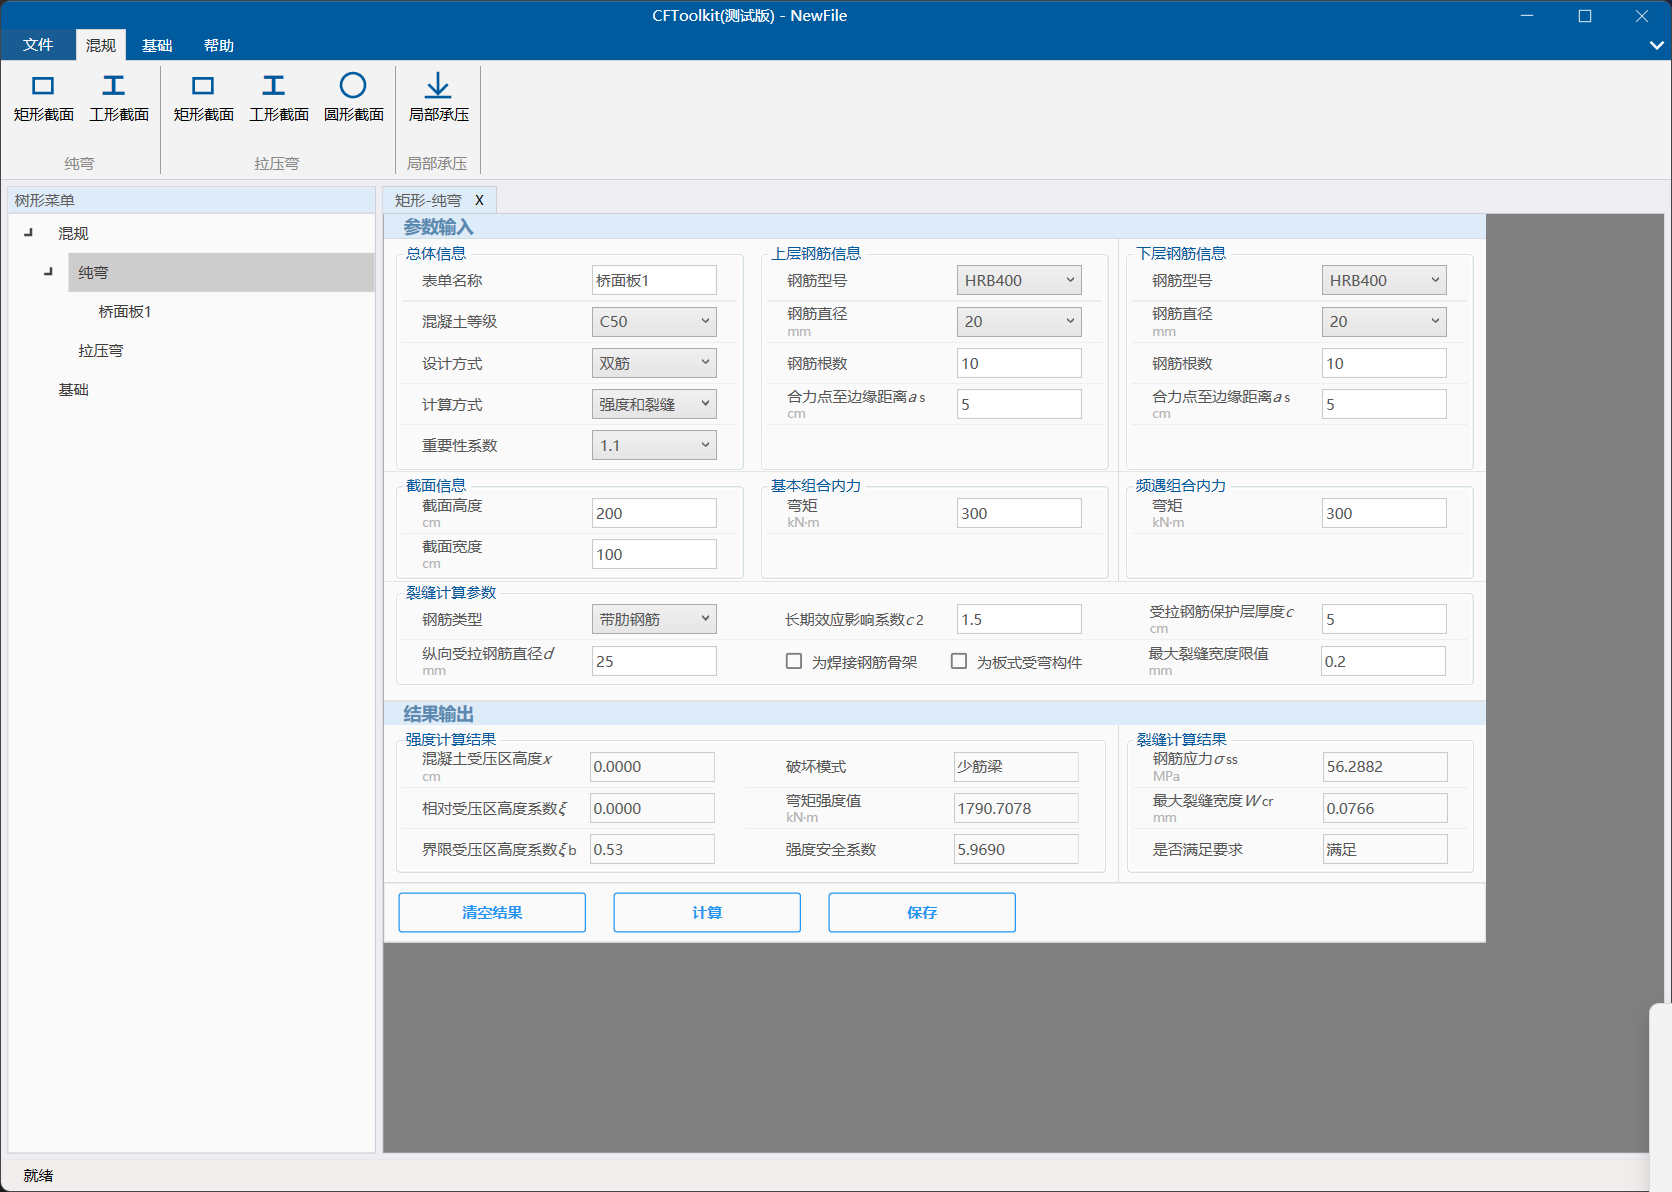Open the local bearing (局部承压) tool
Image resolution: width=1672 pixels, height=1192 pixels.
click(x=437, y=97)
